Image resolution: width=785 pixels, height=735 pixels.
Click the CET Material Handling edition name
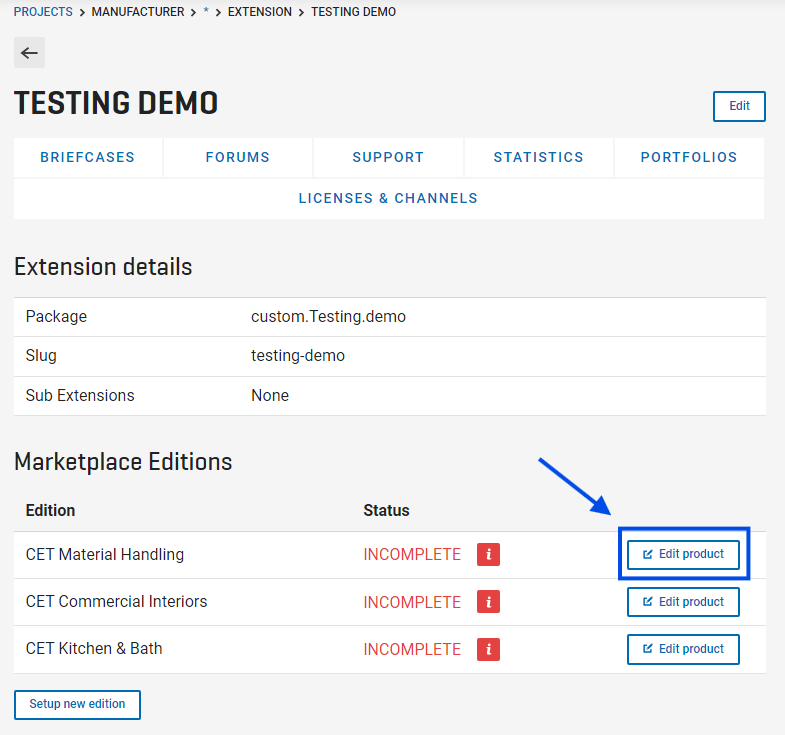point(105,554)
